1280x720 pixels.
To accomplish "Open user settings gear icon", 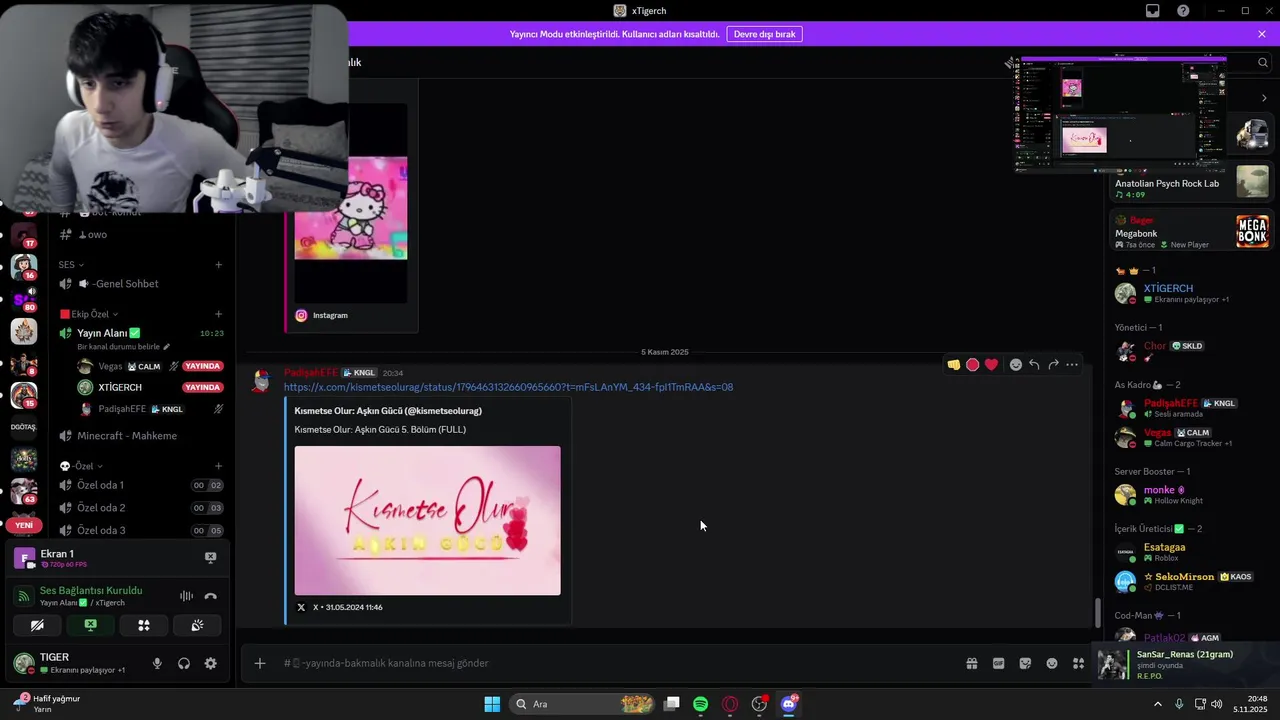I will (210, 663).
